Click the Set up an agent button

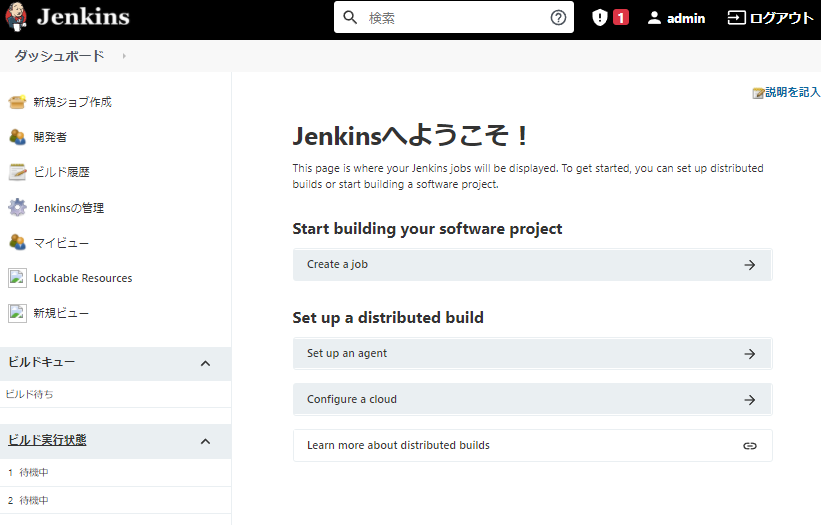tap(532, 353)
